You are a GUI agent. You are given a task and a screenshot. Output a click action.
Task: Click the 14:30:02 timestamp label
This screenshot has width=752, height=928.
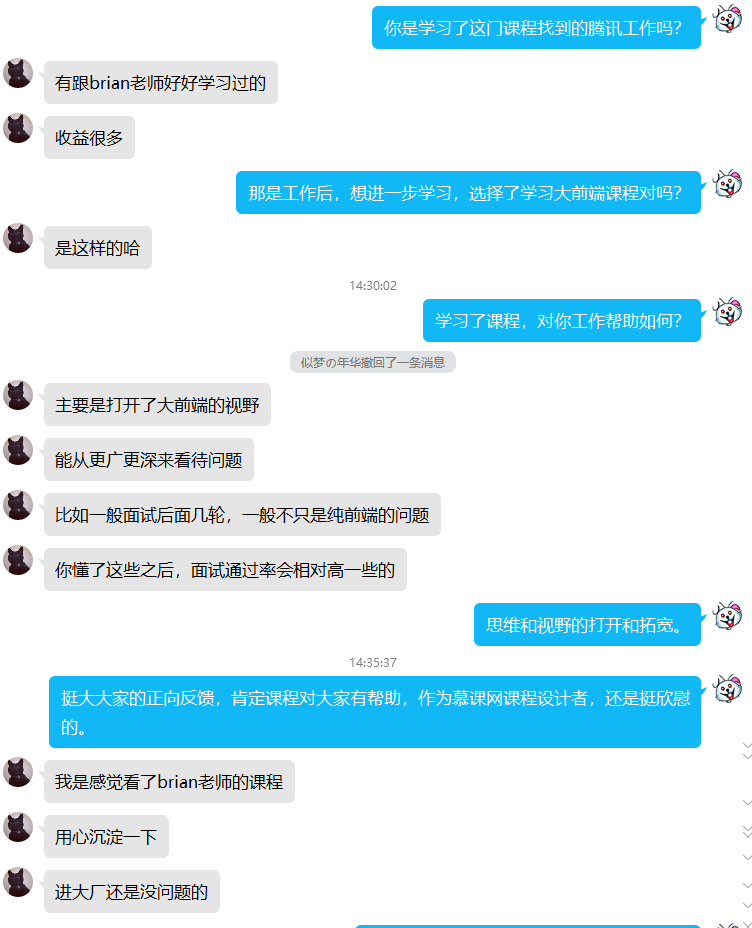pyautogui.click(x=373, y=286)
